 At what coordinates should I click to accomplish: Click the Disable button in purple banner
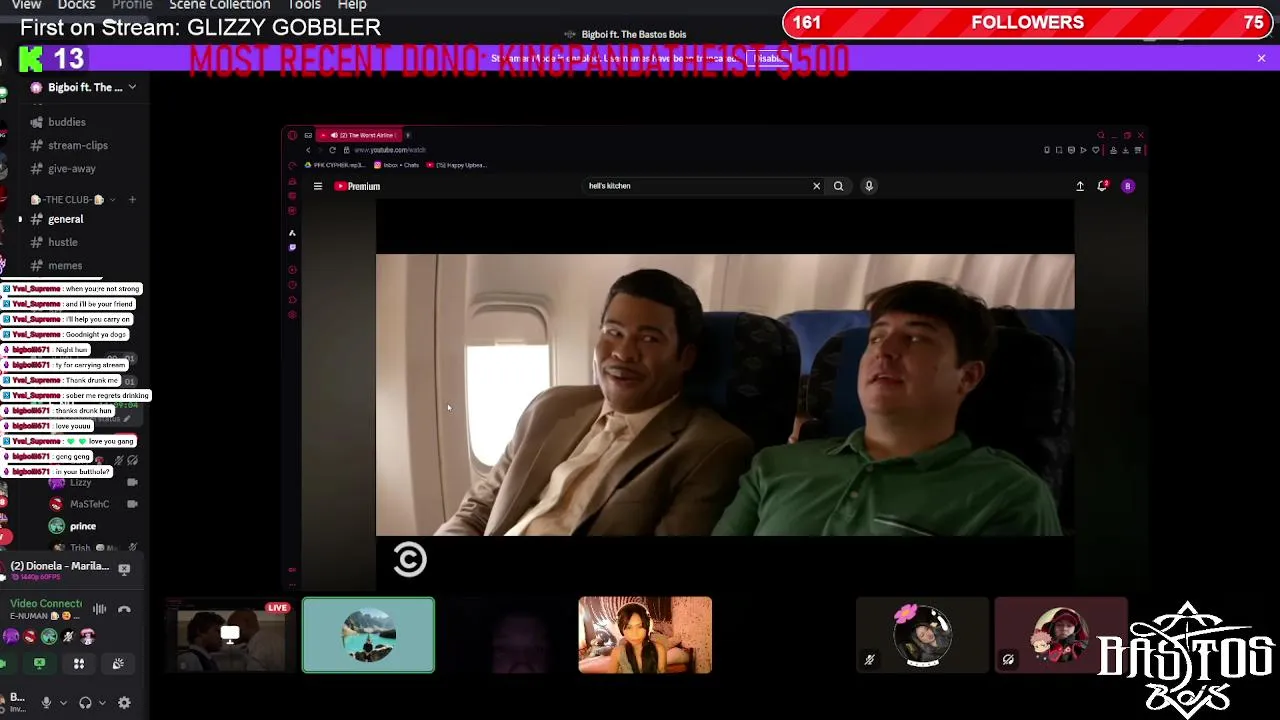tap(768, 58)
